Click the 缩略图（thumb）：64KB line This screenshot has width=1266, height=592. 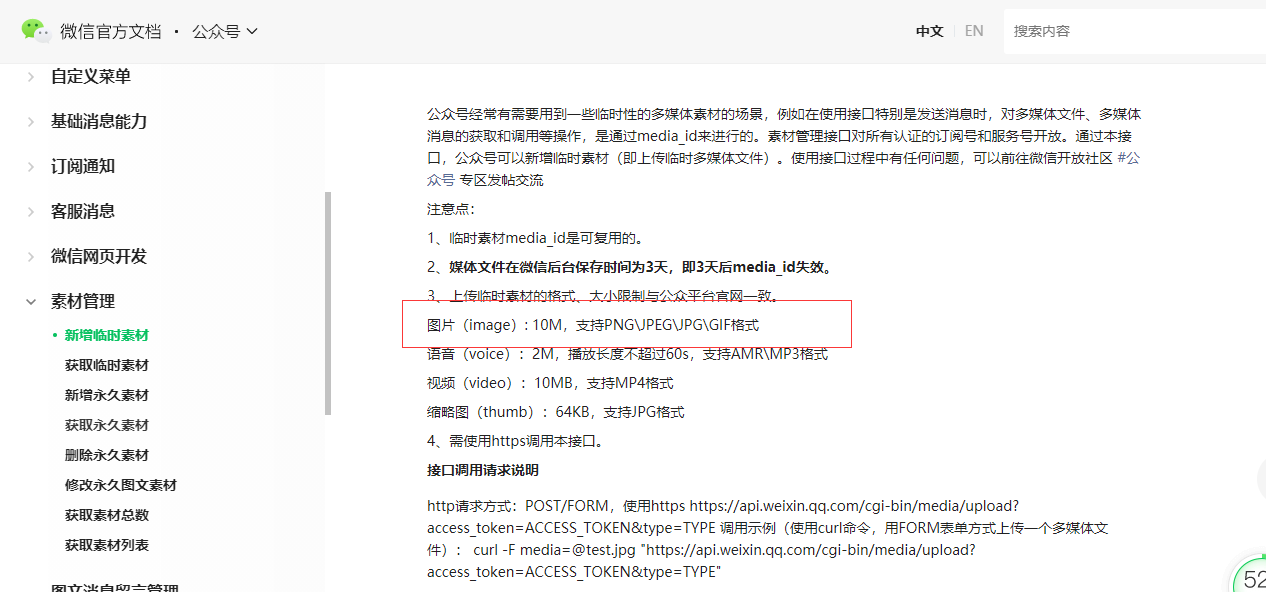[x=555, y=413]
